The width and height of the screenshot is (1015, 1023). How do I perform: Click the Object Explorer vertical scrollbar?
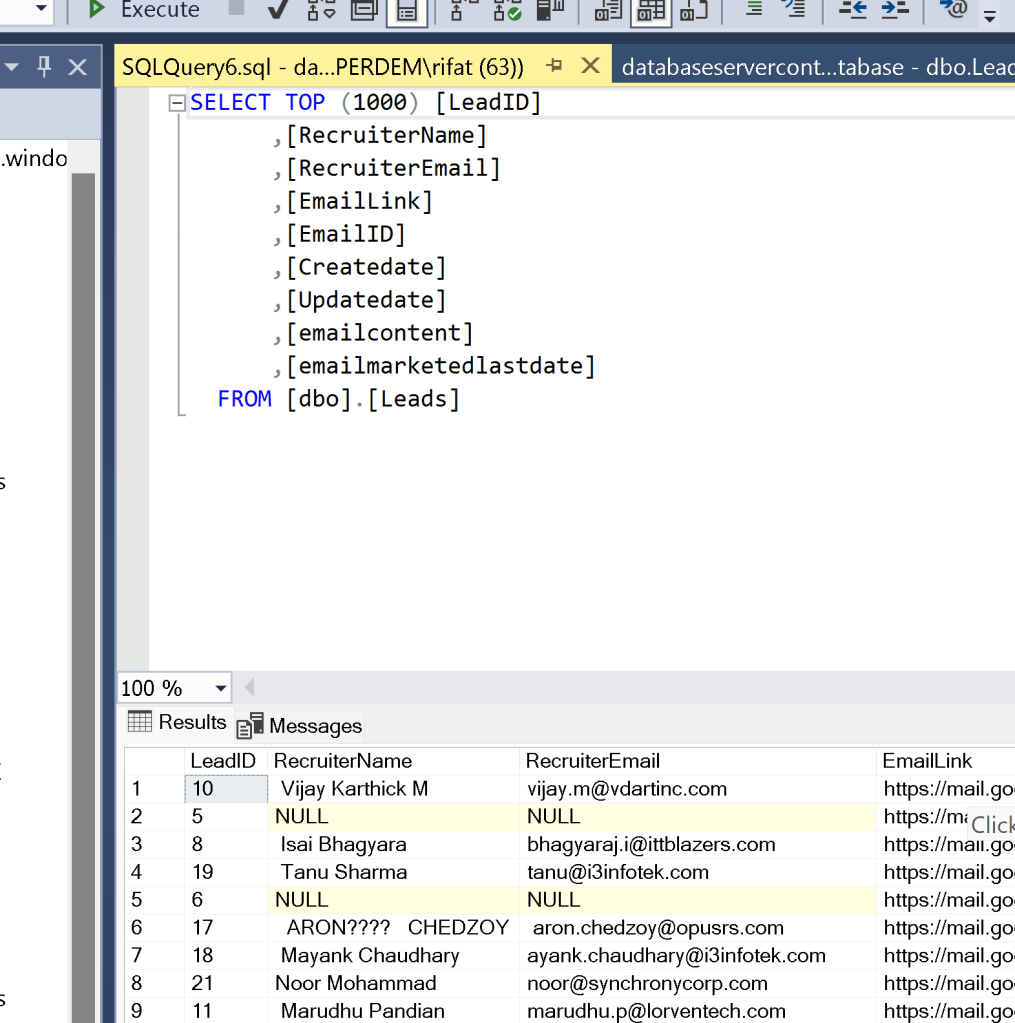click(x=83, y=597)
